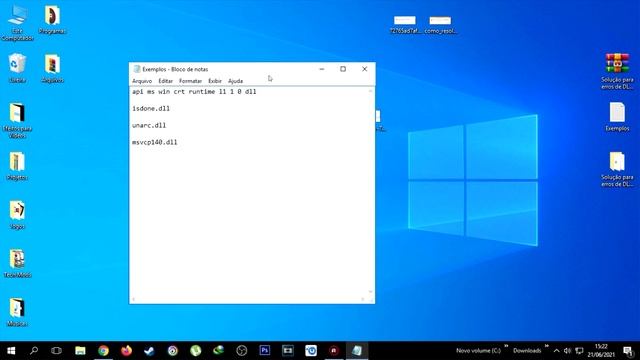Maximize the Notepad window
The width and height of the screenshot is (640, 360).
pos(343,69)
